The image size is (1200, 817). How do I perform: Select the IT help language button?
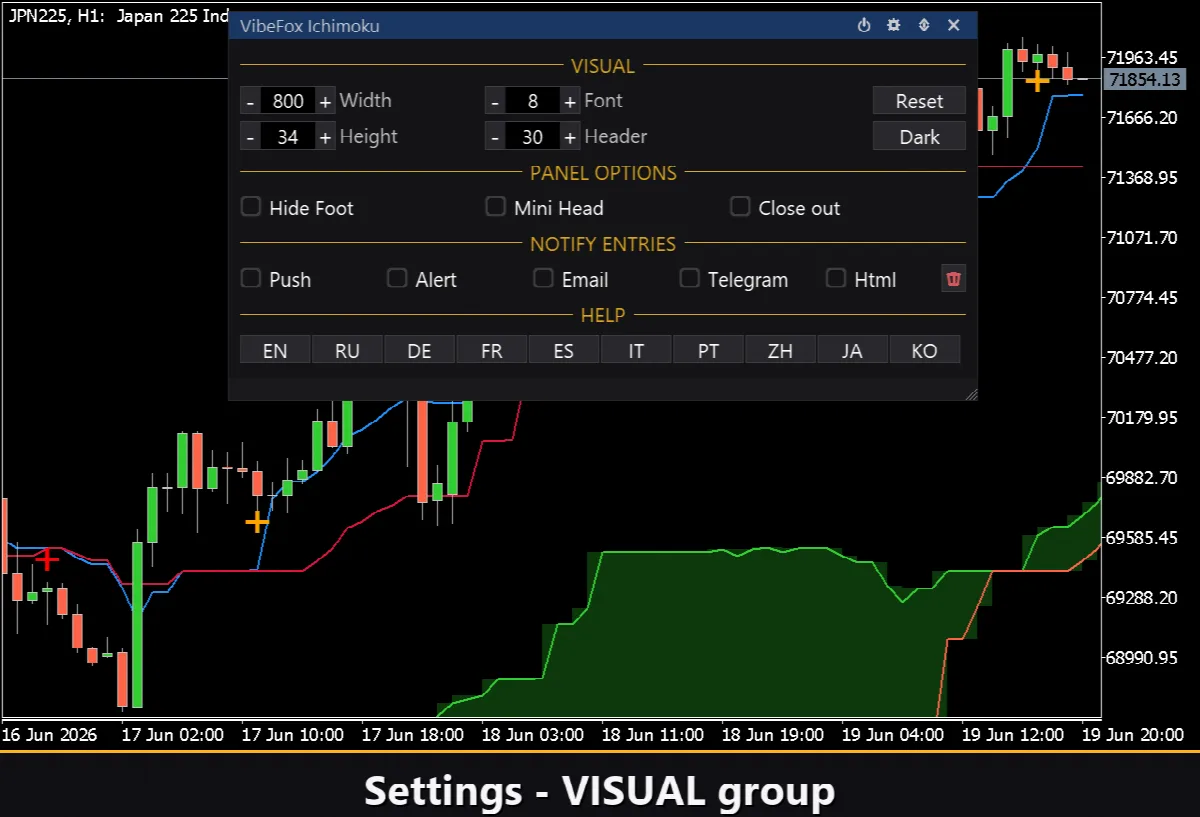(636, 350)
